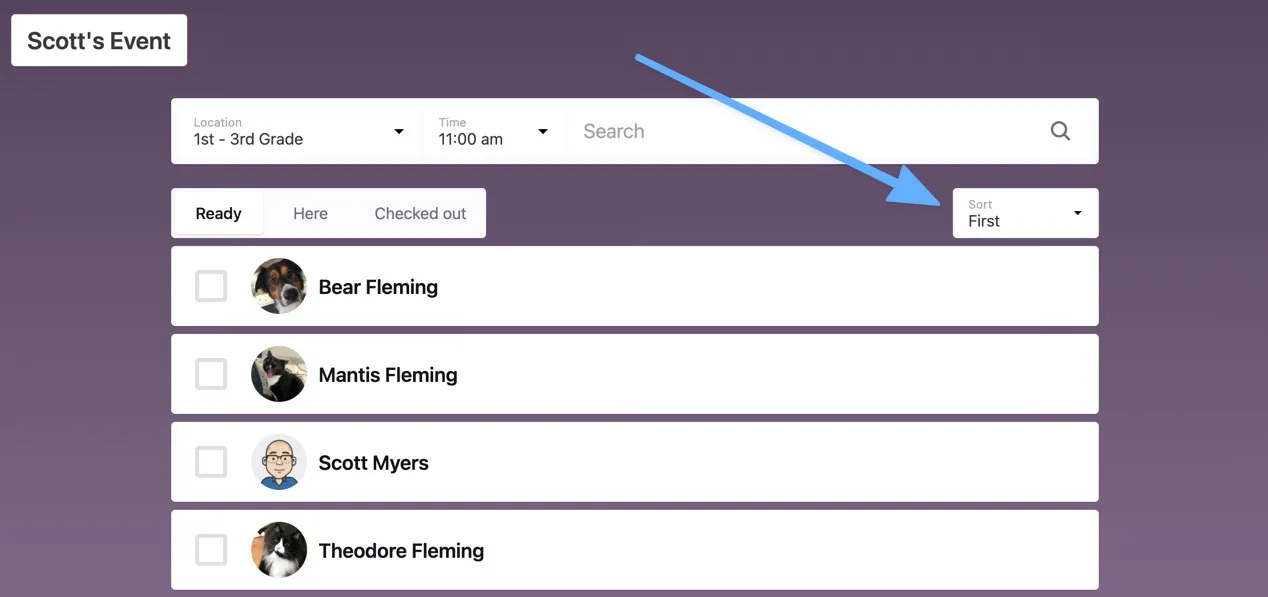This screenshot has height=597, width=1268.
Task: Open the Location dropdown
Action: [298, 131]
